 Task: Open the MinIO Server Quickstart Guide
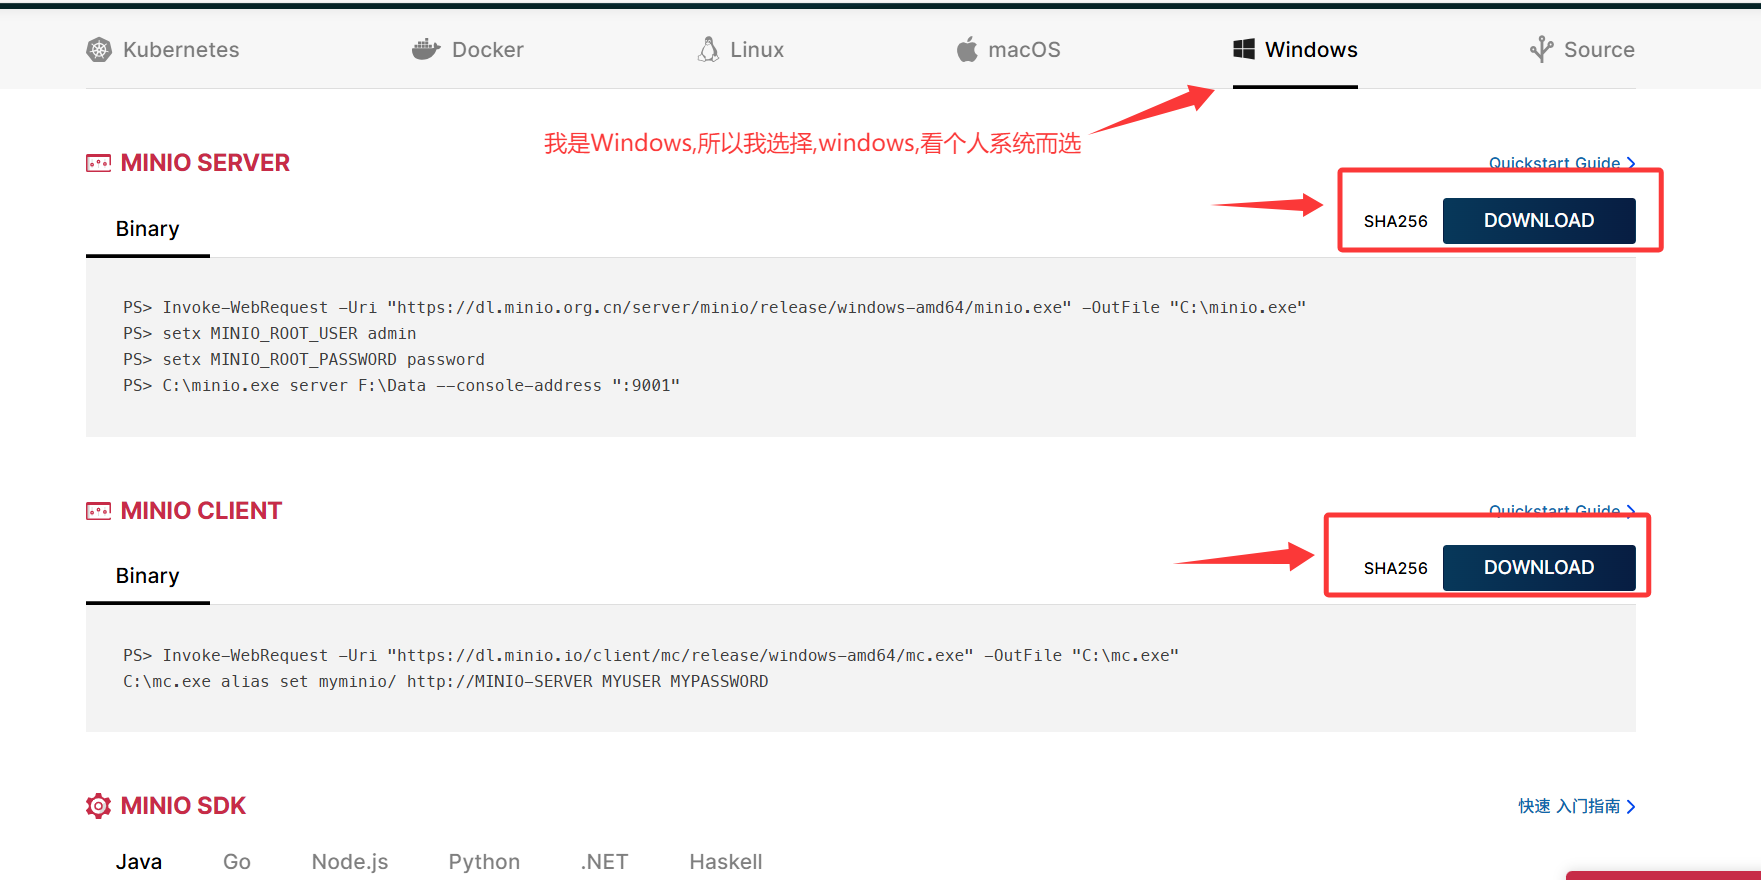tap(1562, 163)
